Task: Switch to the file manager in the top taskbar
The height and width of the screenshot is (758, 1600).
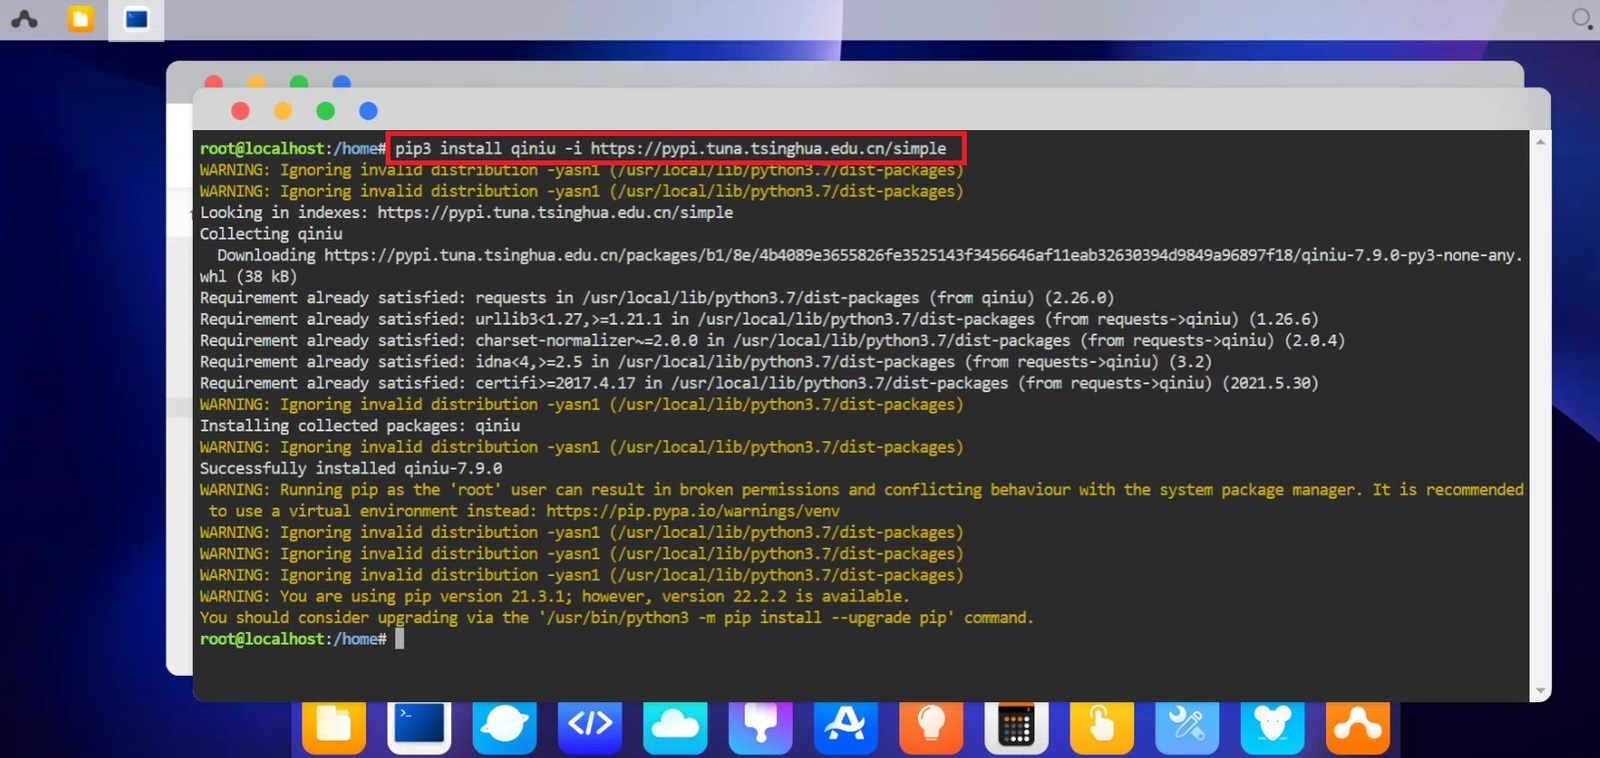Action: [80, 19]
